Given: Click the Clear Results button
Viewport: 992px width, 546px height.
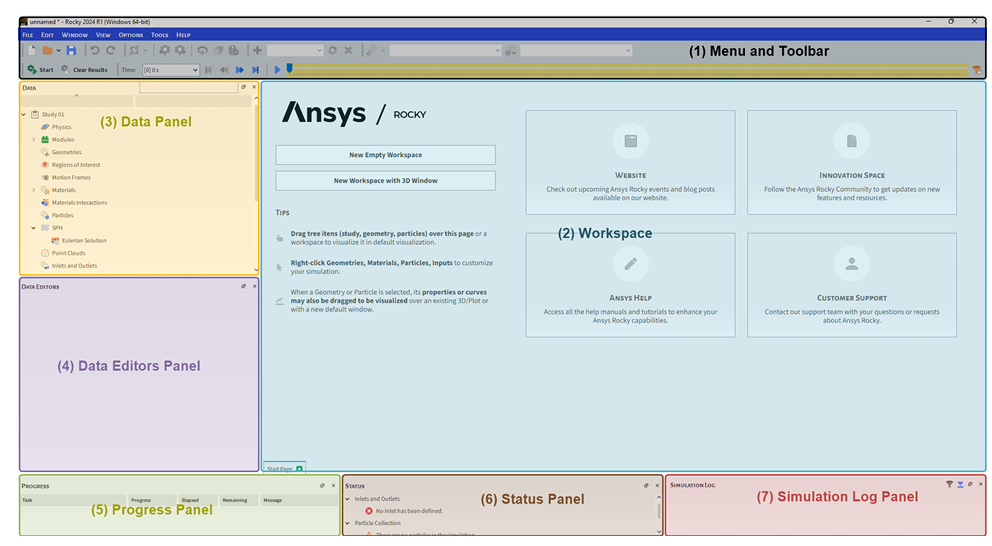Looking at the screenshot, I should coord(84,70).
